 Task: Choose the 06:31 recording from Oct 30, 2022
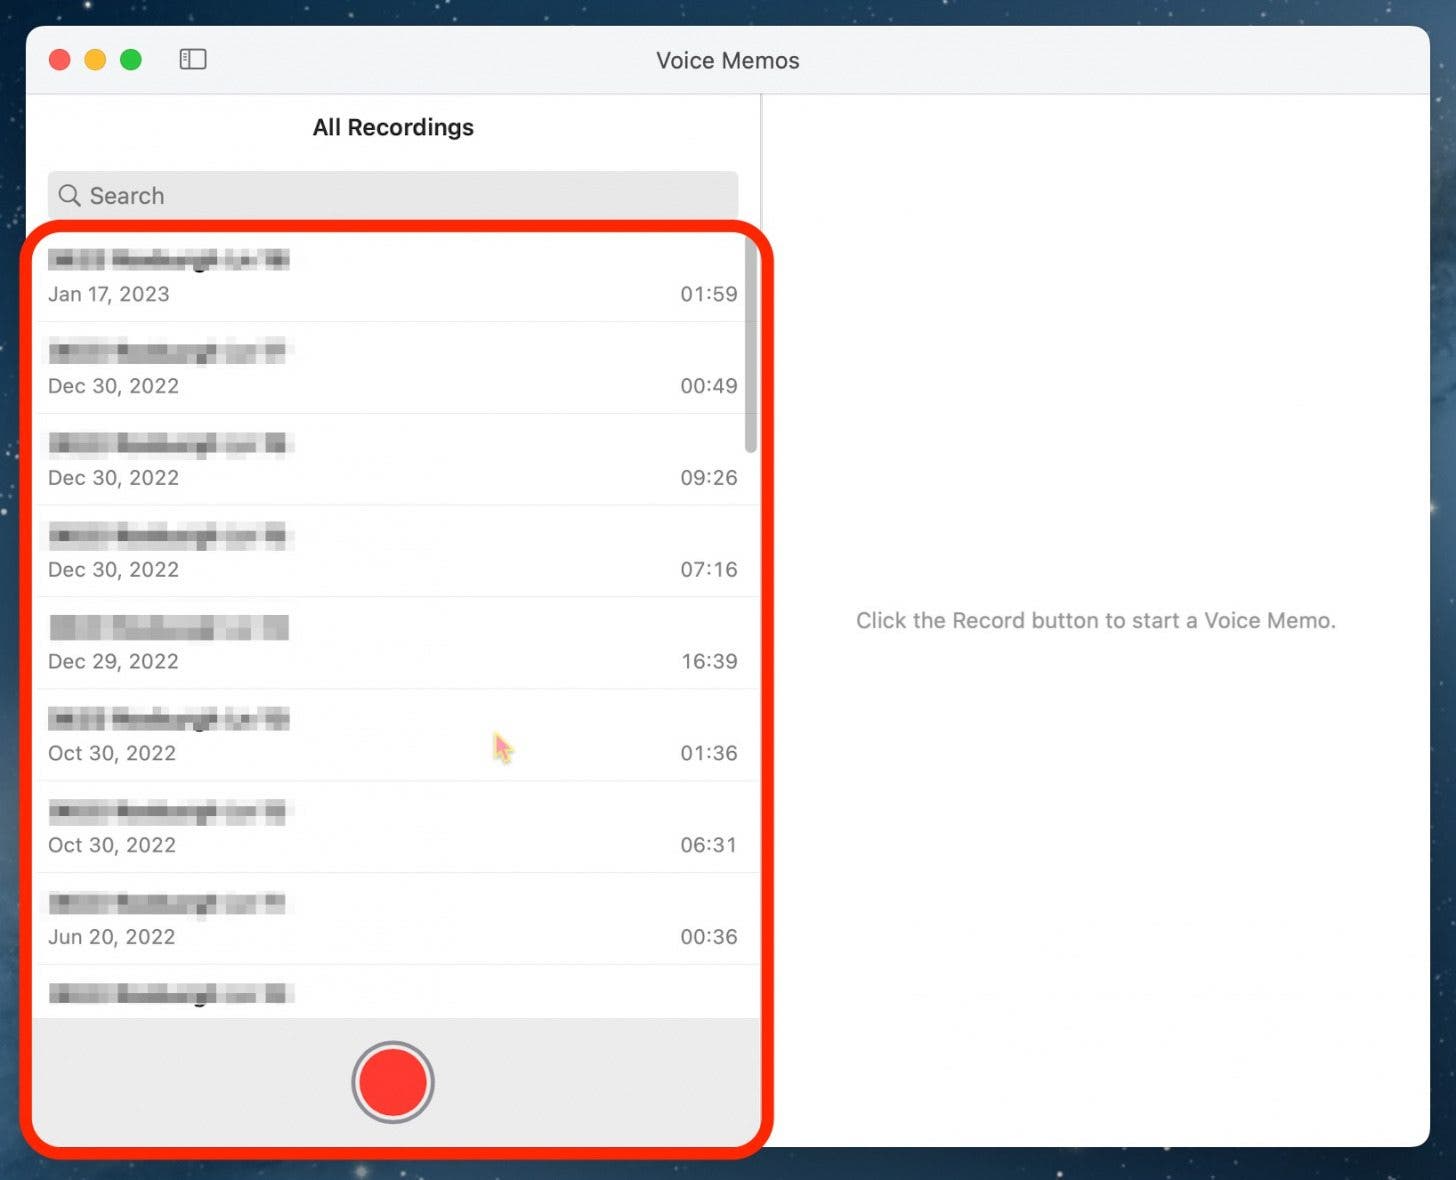[x=393, y=827]
